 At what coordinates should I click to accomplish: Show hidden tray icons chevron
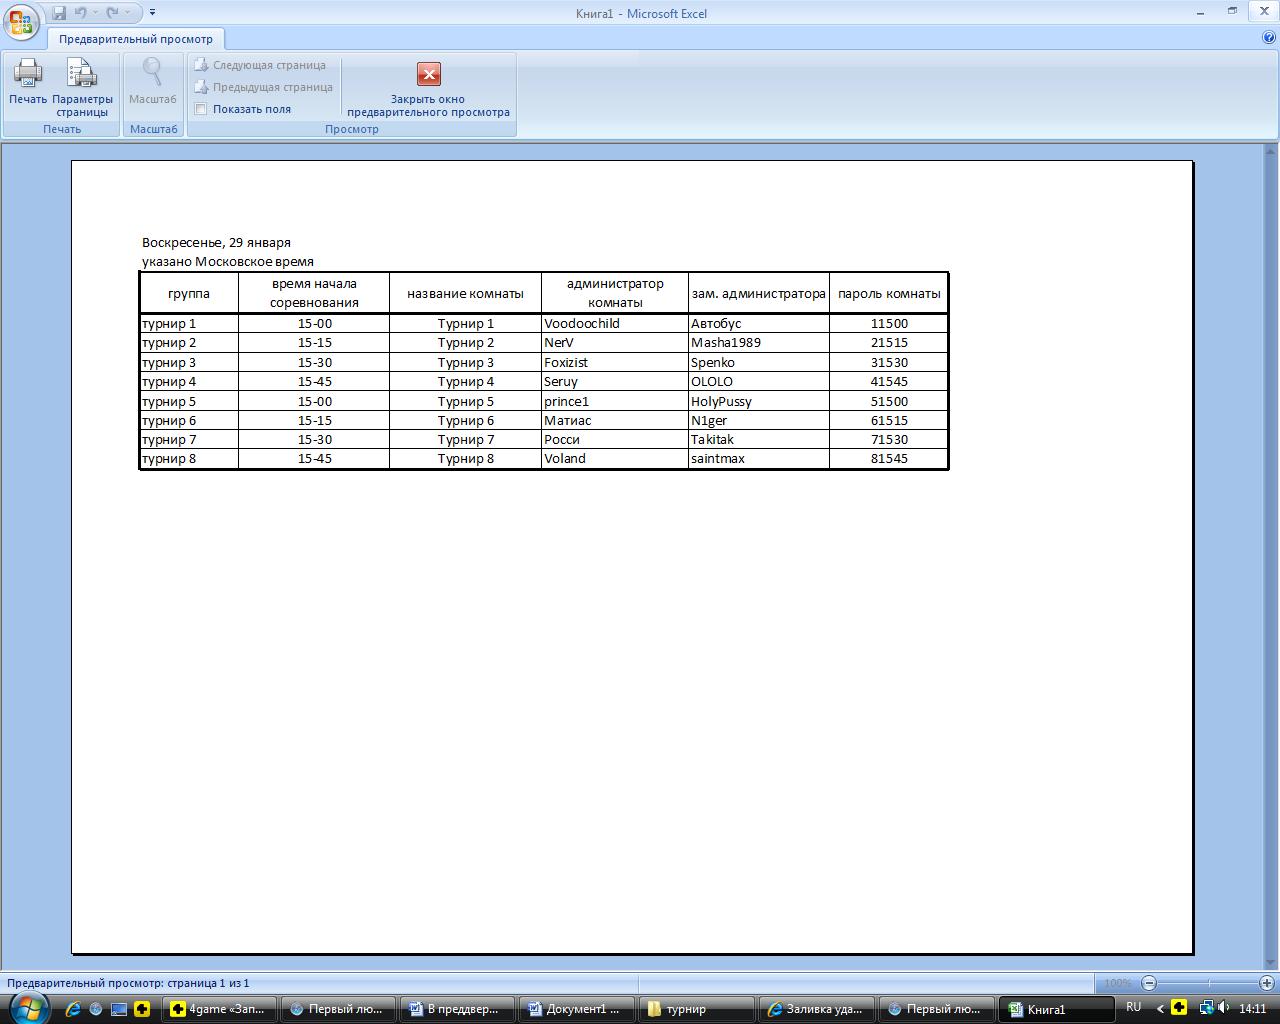pyautogui.click(x=1160, y=1008)
